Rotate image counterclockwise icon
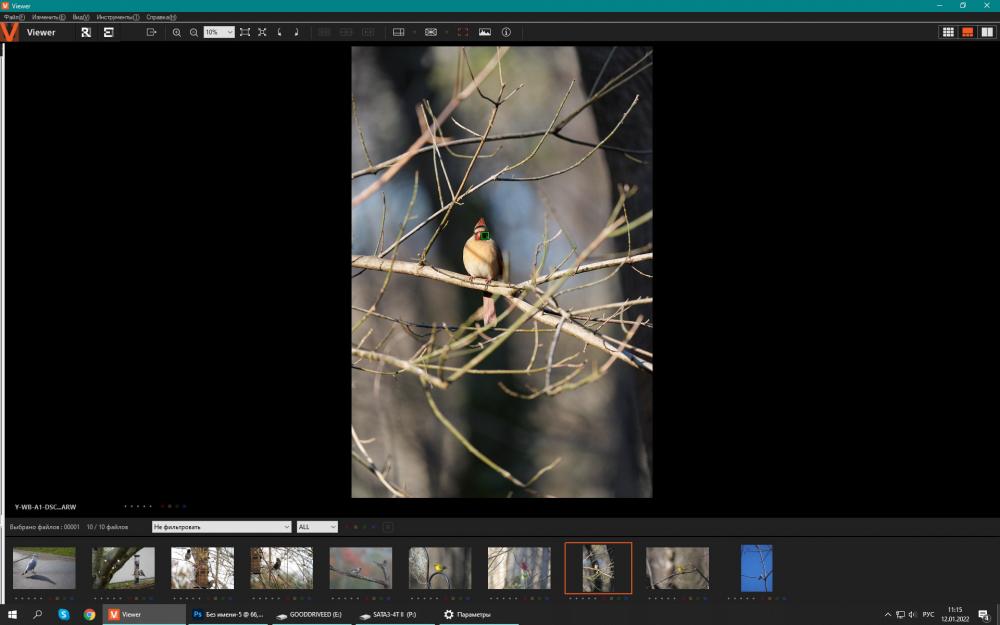The image size is (1000, 625). [279, 32]
